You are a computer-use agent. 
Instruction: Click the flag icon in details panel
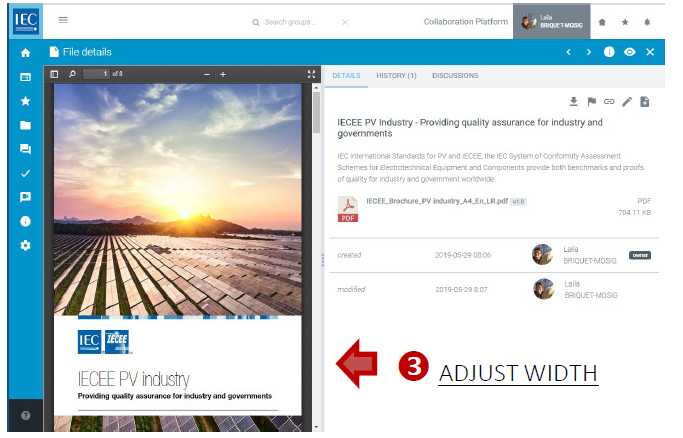(591, 101)
